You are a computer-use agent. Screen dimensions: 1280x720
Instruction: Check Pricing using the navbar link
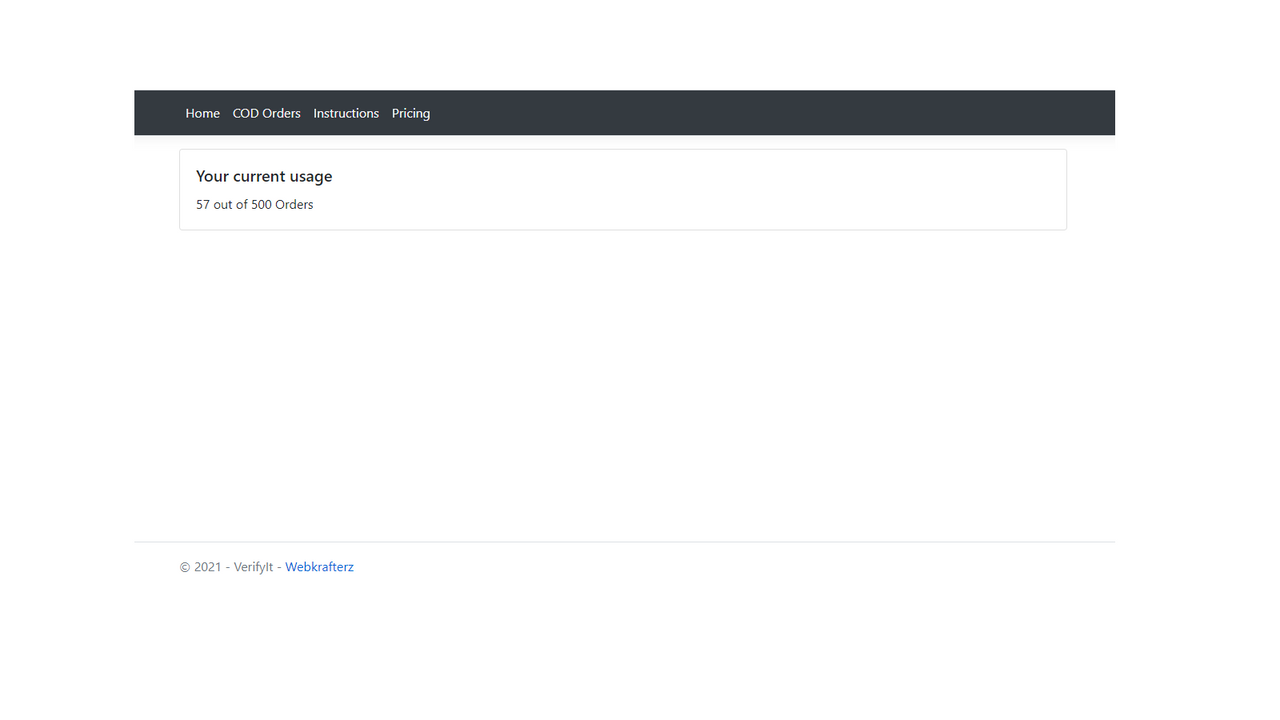tap(410, 113)
